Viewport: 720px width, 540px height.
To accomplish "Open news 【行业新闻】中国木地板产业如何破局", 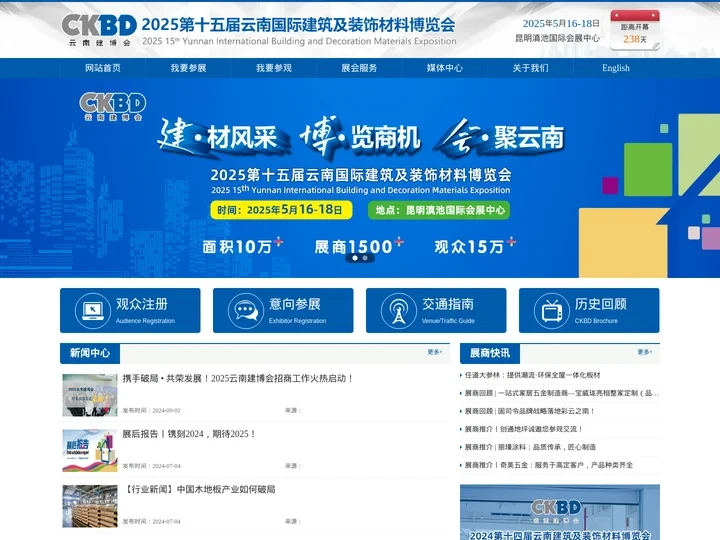I will tap(199, 489).
